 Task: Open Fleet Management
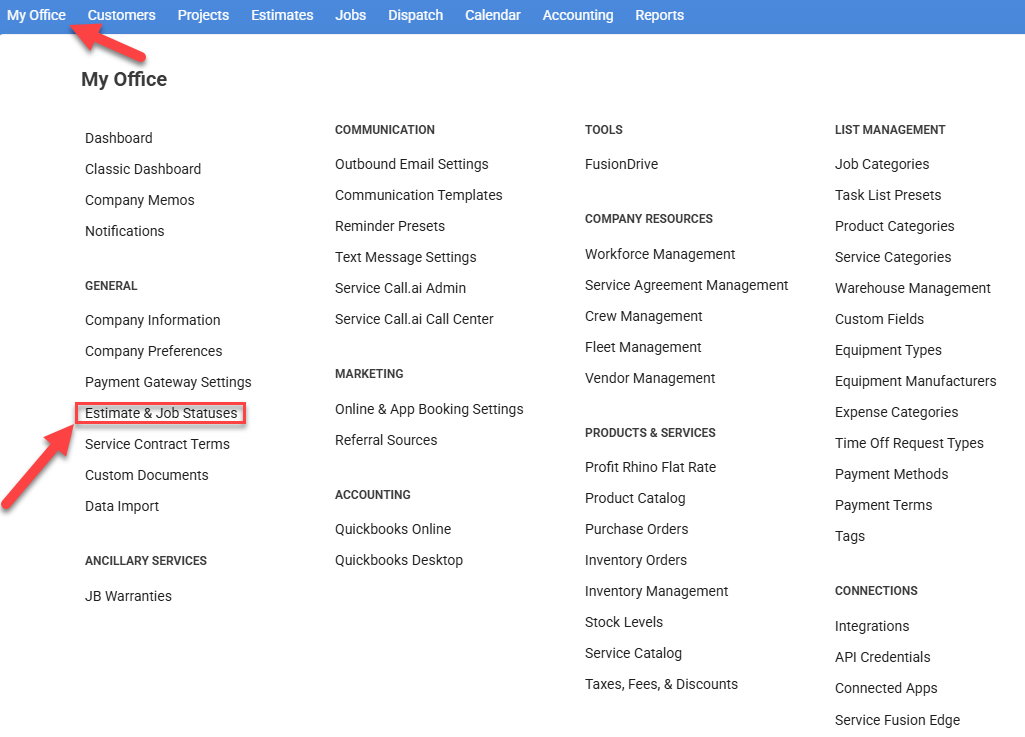[643, 347]
